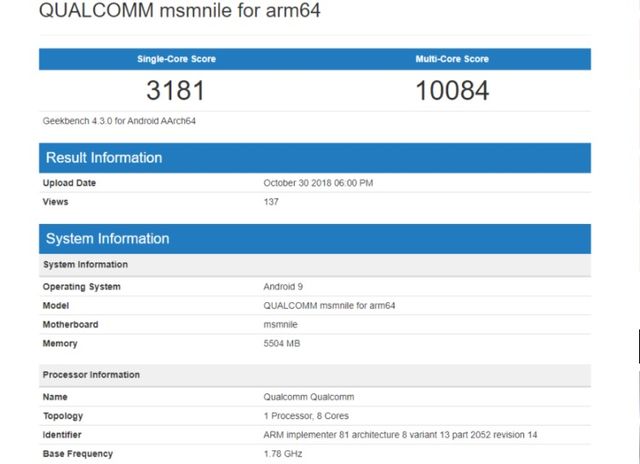Image resolution: width=640 pixels, height=464 pixels.
Task: Select the Upload Date row label
Action: (69, 183)
